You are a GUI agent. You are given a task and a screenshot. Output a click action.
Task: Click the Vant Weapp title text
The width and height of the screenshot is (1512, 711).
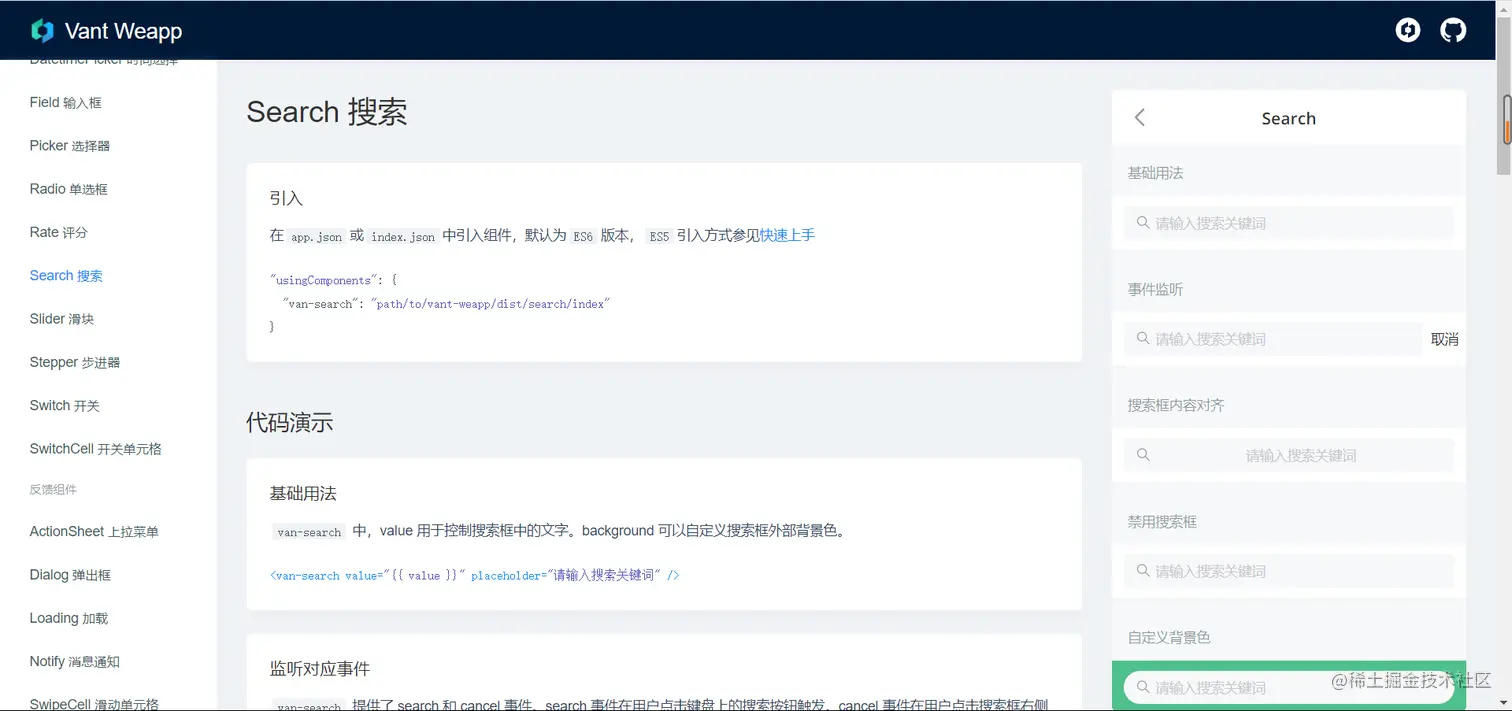click(123, 31)
